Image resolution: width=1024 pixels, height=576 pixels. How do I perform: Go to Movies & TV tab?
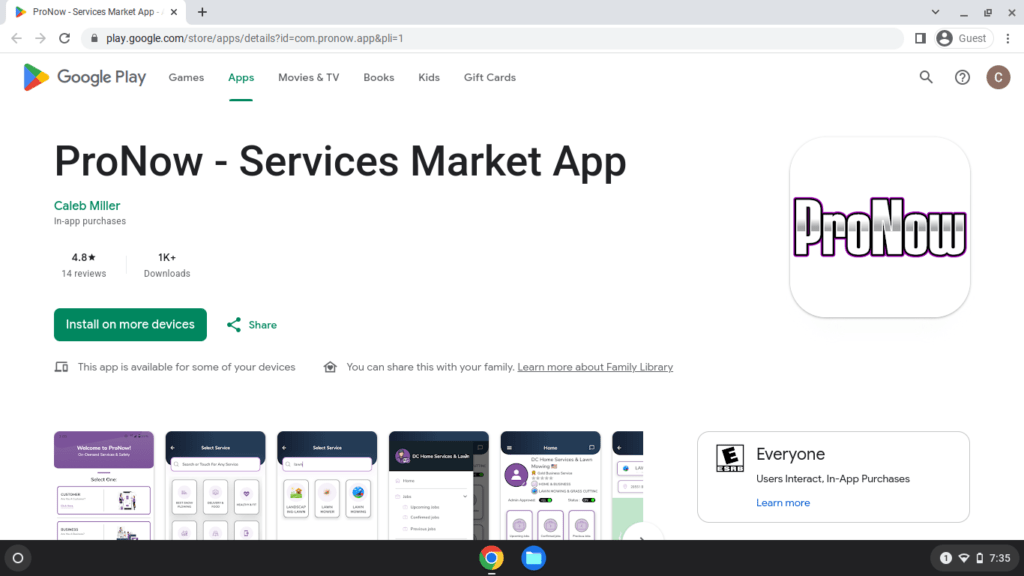[x=308, y=77]
